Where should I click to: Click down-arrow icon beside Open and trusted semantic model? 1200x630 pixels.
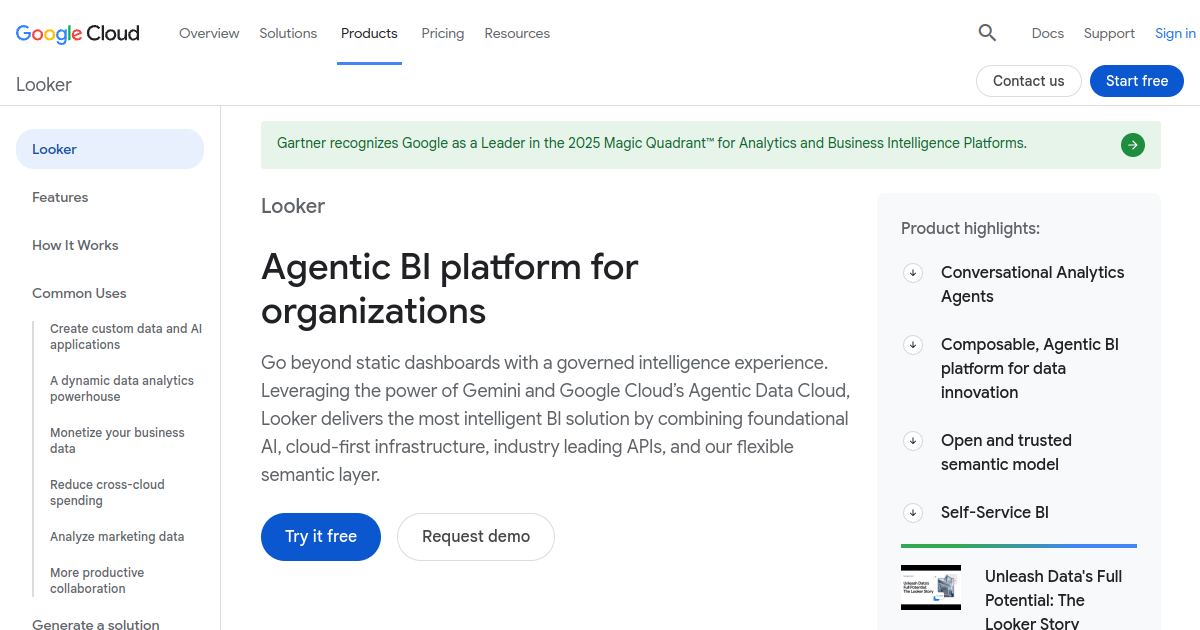point(913,441)
